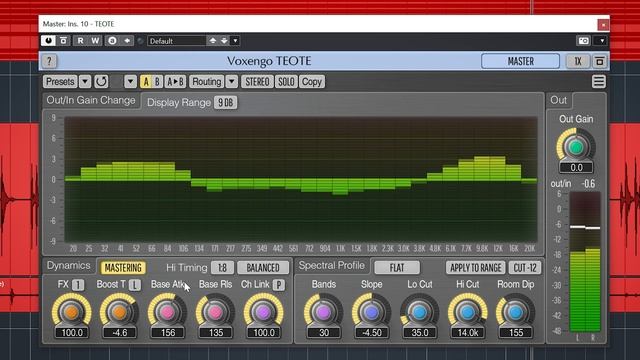Click the undo/reset circular arrow icon

pos(101,82)
